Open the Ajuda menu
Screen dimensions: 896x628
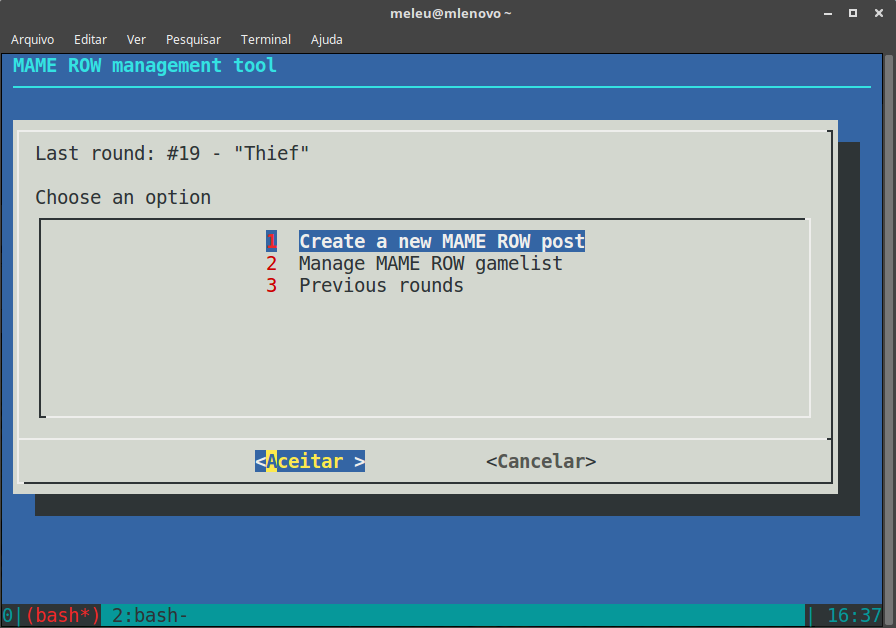tap(326, 40)
